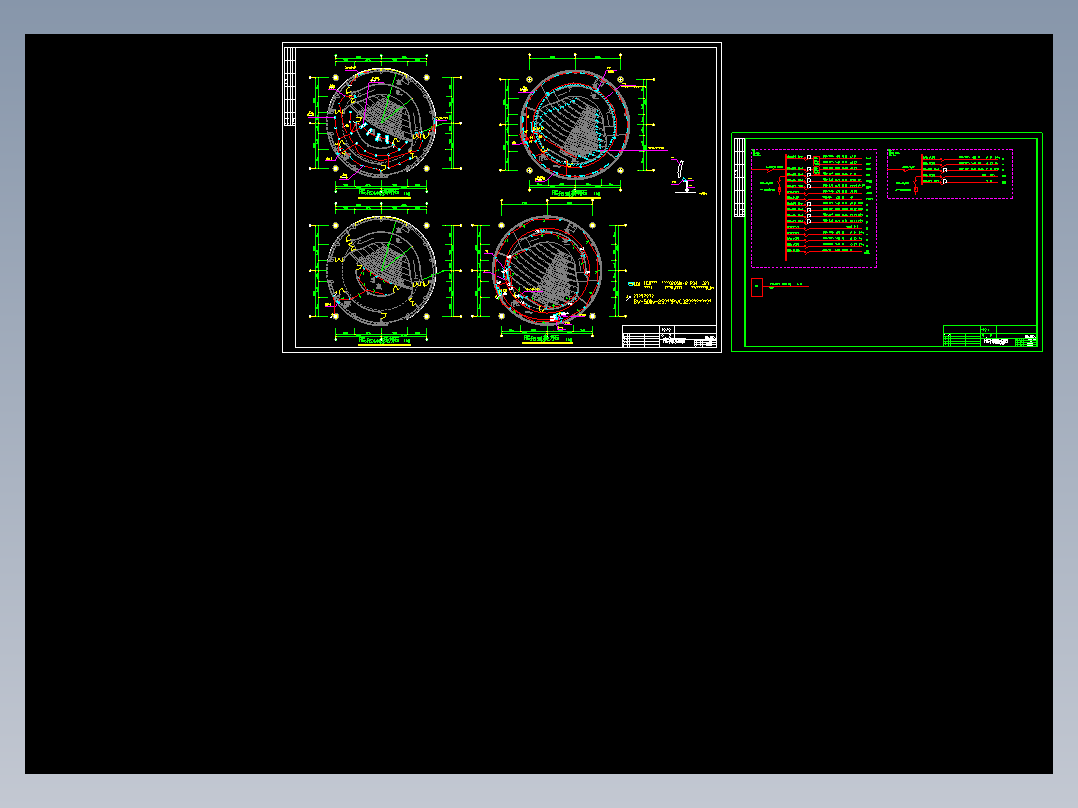Select the bottom-left circular floor plan
This screenshot has height=808, width=1078.
381,271
